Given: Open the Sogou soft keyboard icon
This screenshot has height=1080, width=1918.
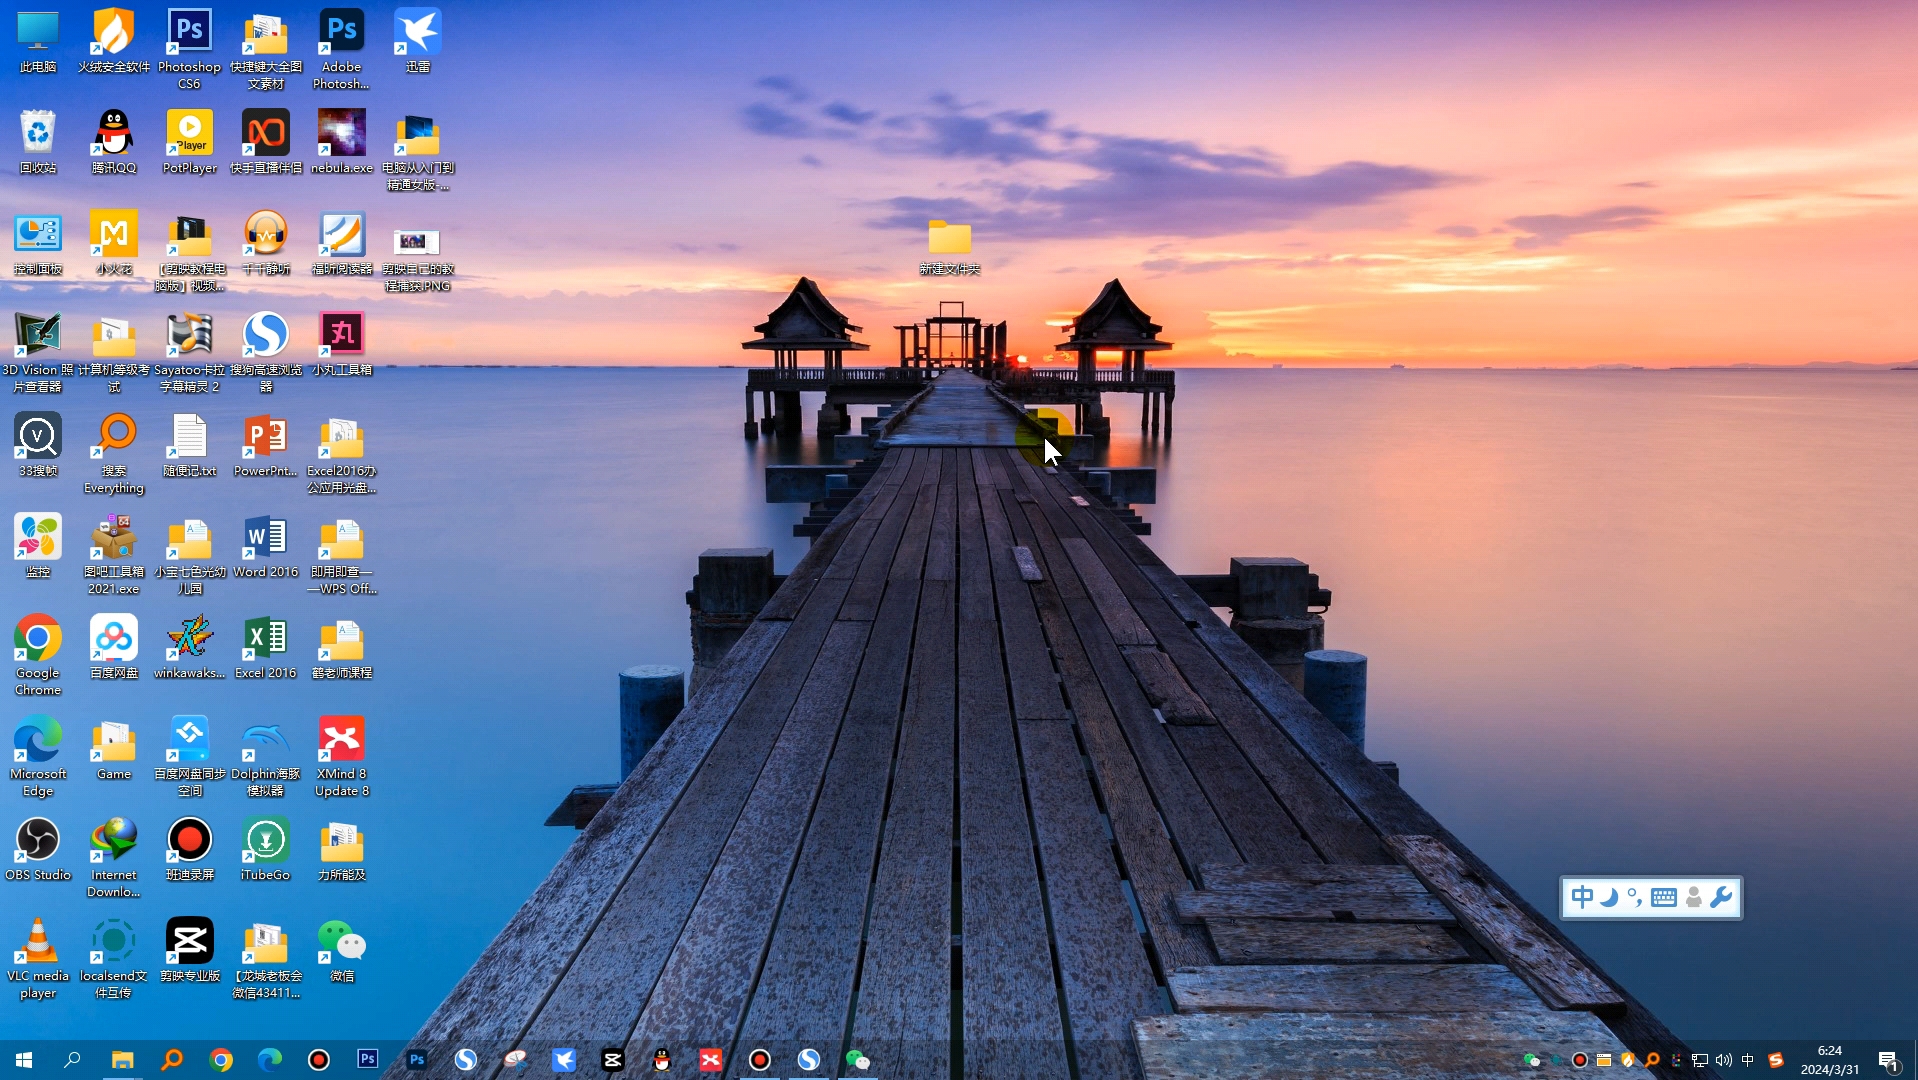Looking at the screenshot, I should coord(1663,897).
